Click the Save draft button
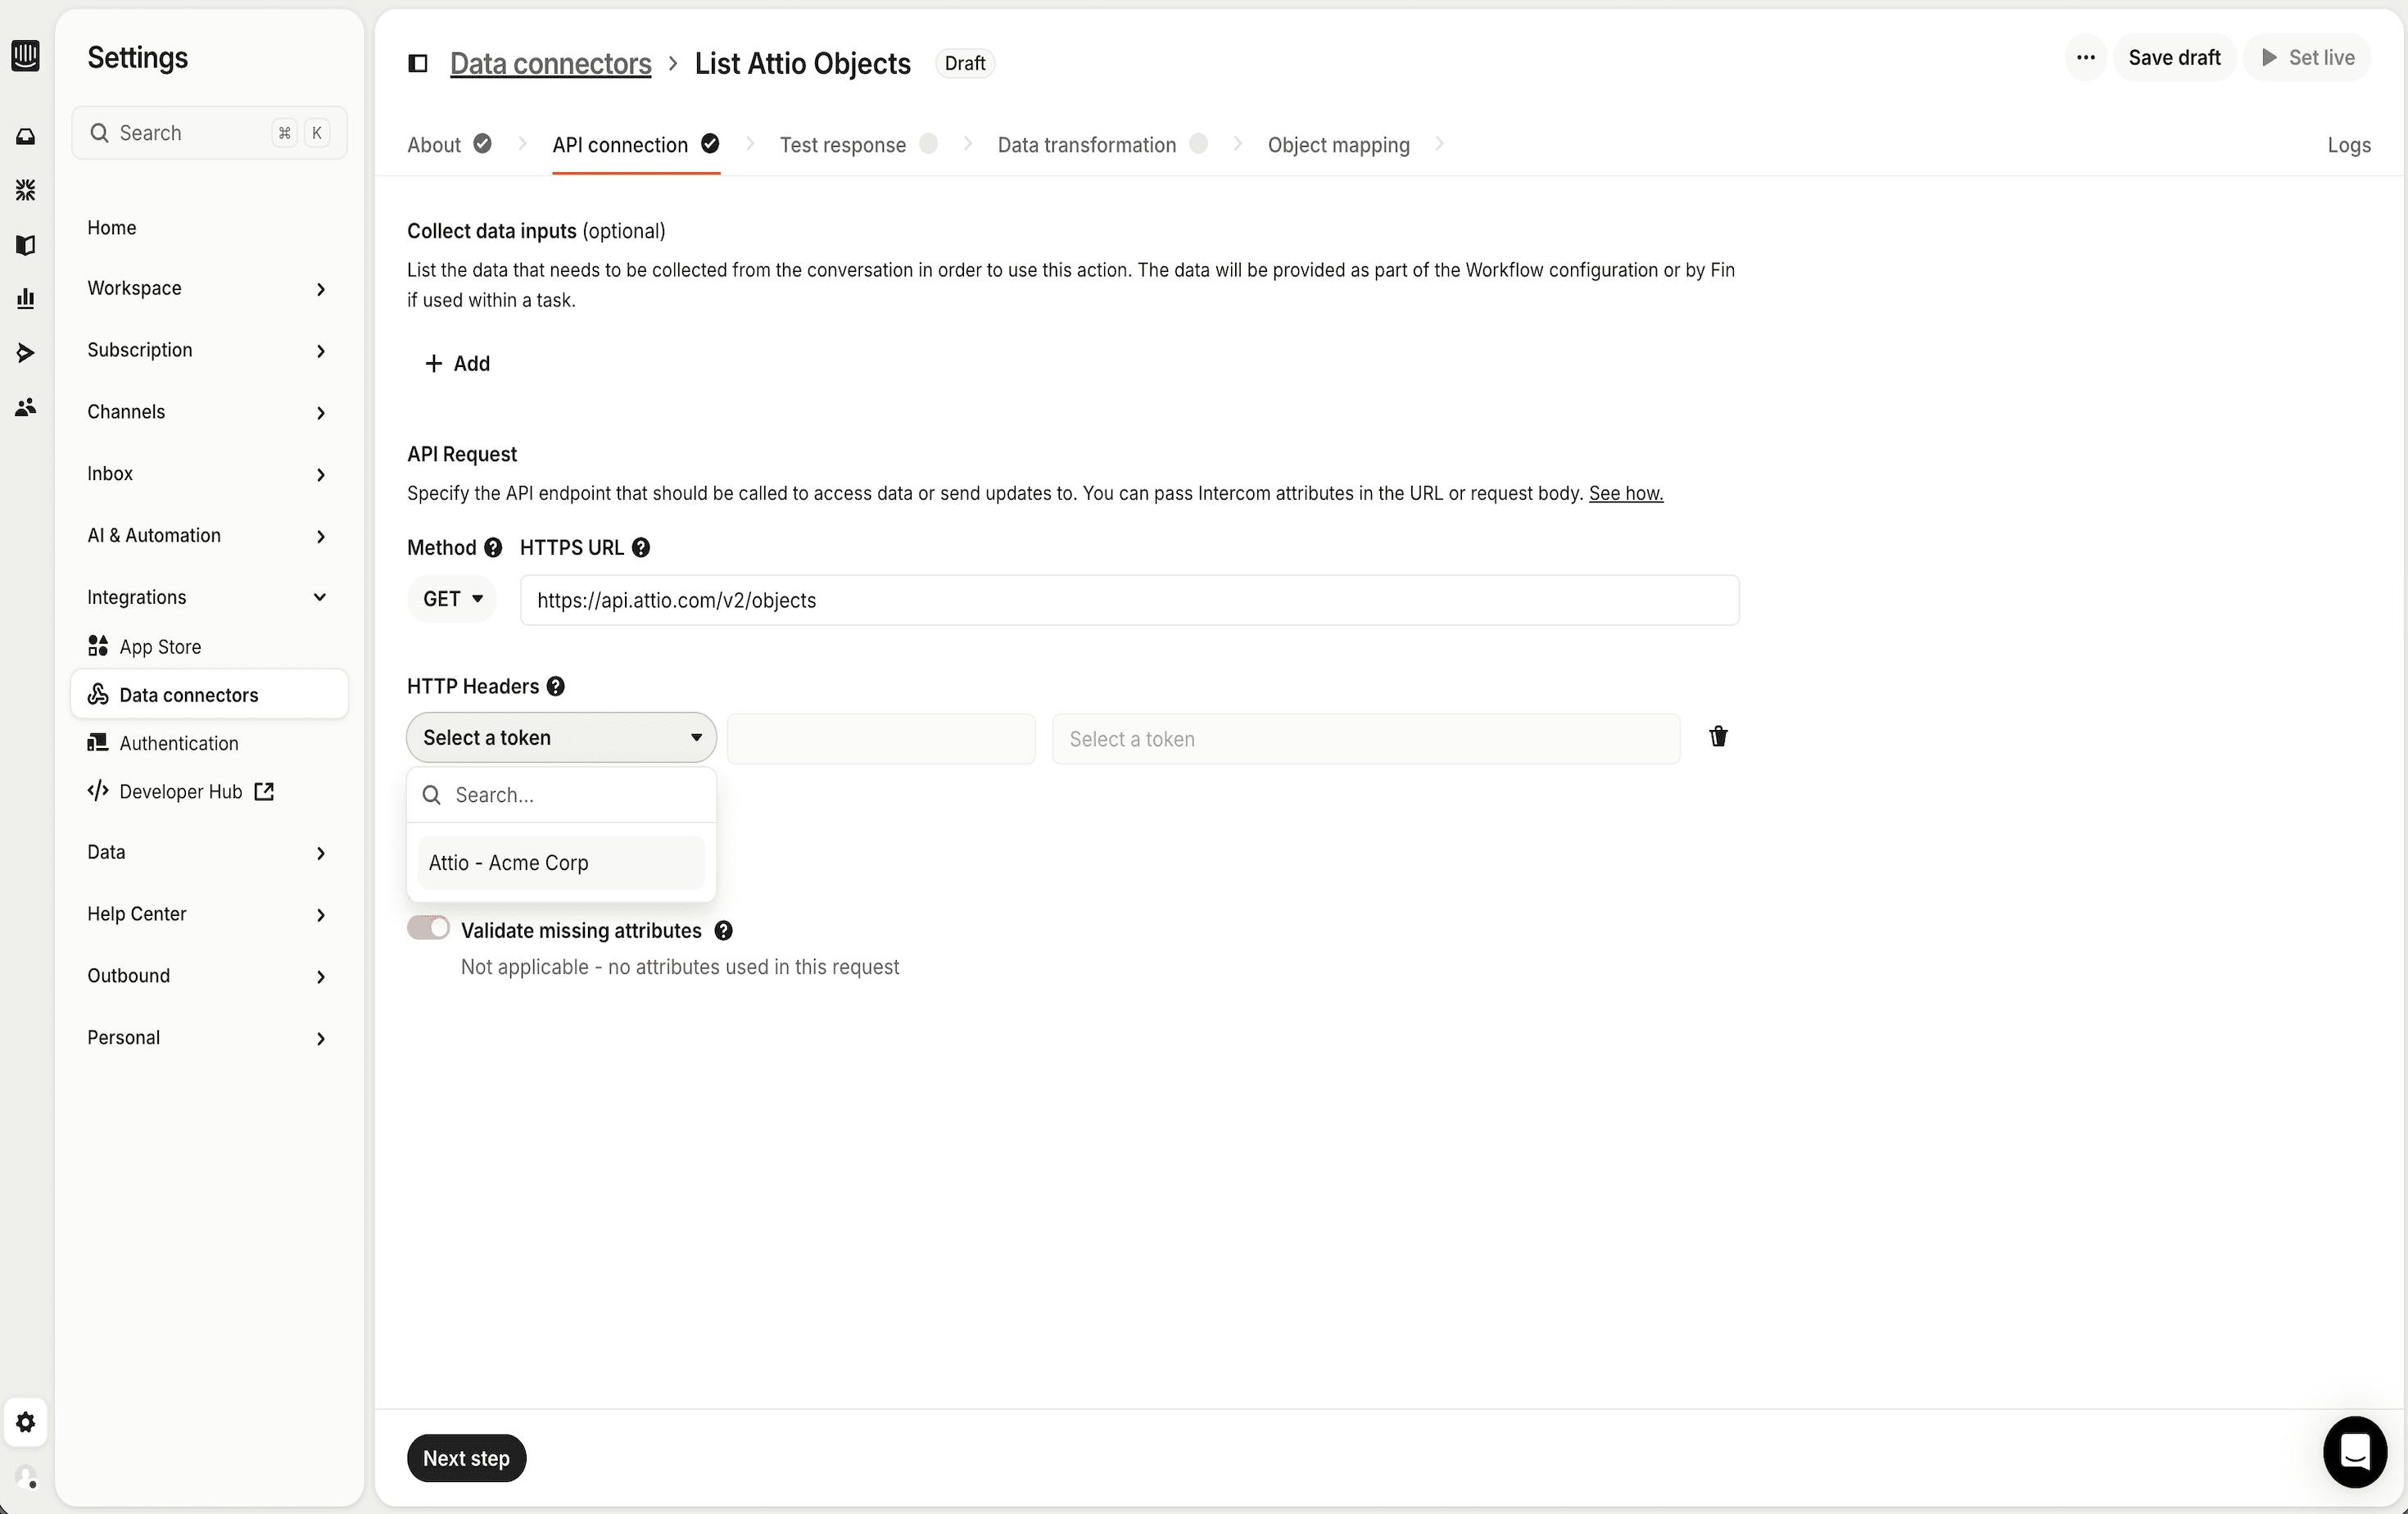Screen dimensions: 2408x1514 2174,58
